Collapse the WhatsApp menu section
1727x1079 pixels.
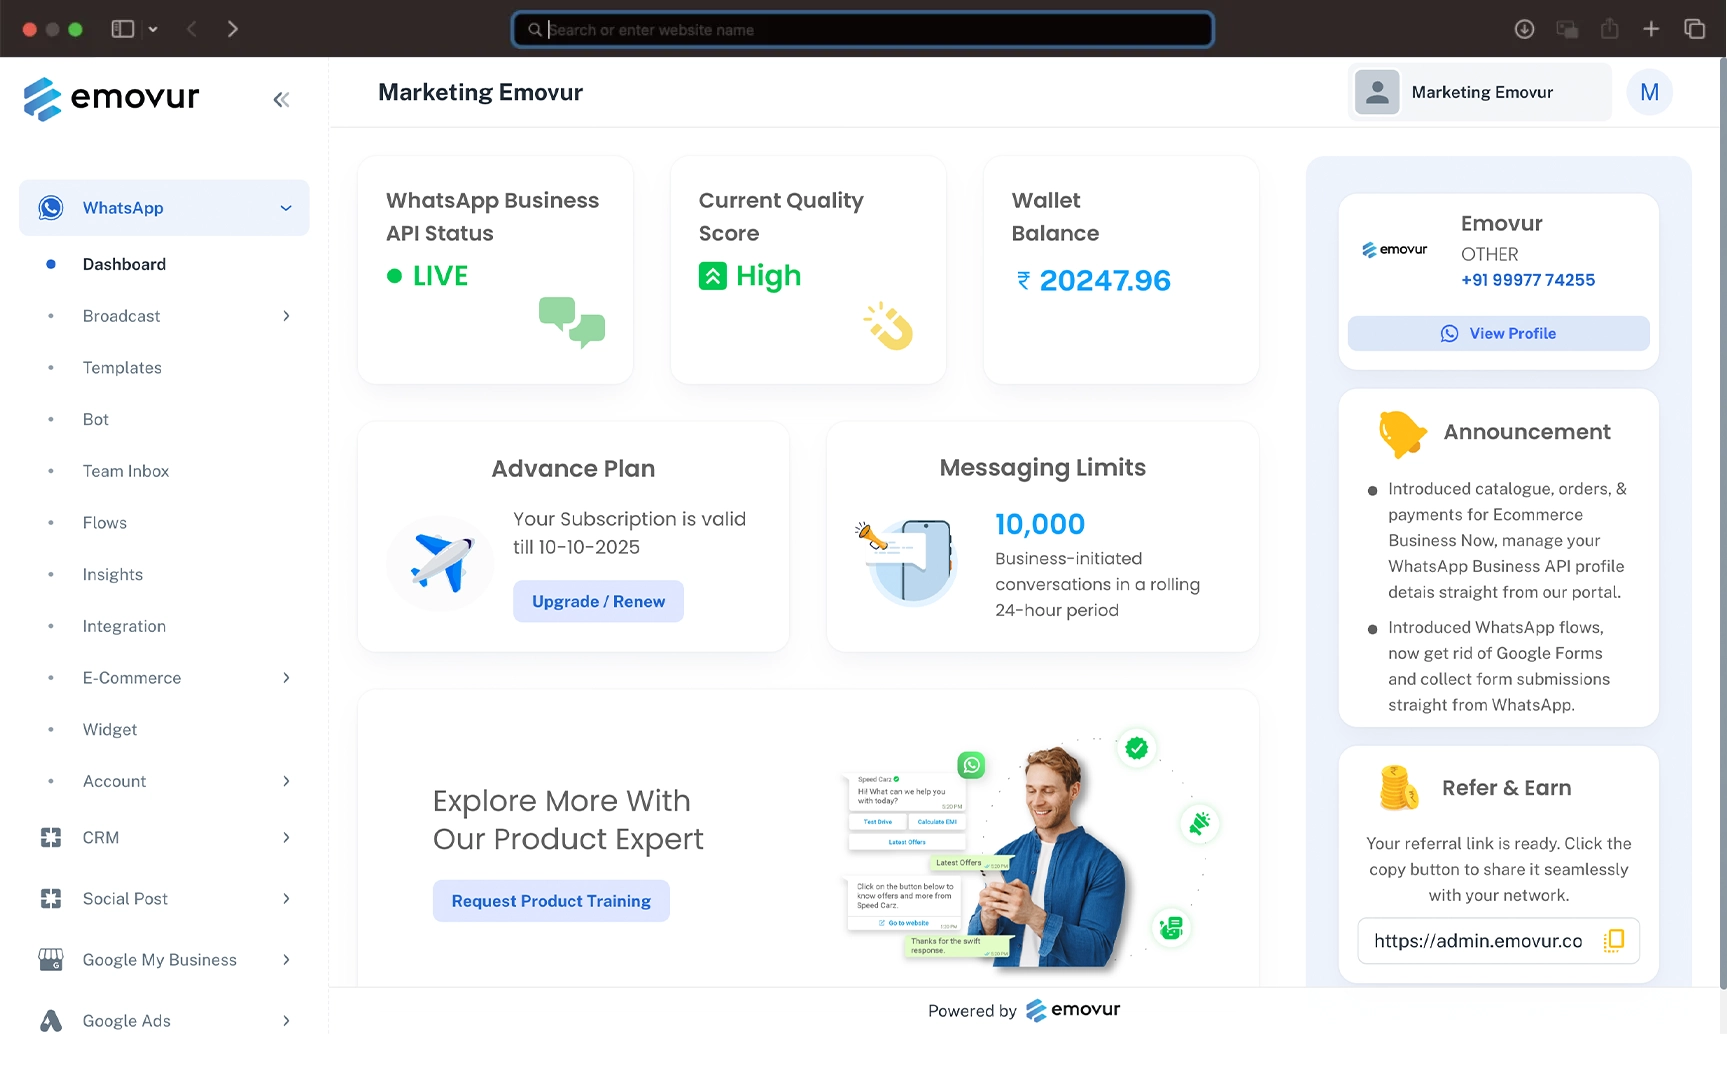[286, 208]
